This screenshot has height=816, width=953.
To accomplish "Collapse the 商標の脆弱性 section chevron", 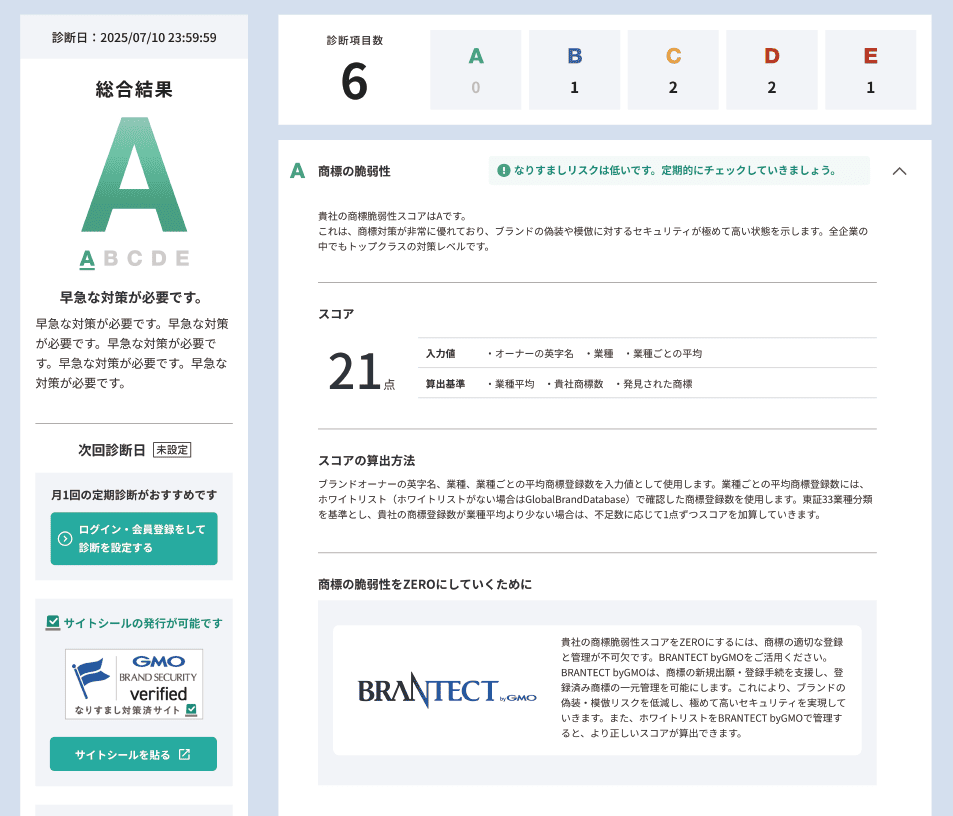I will click(x=899, y=171).
